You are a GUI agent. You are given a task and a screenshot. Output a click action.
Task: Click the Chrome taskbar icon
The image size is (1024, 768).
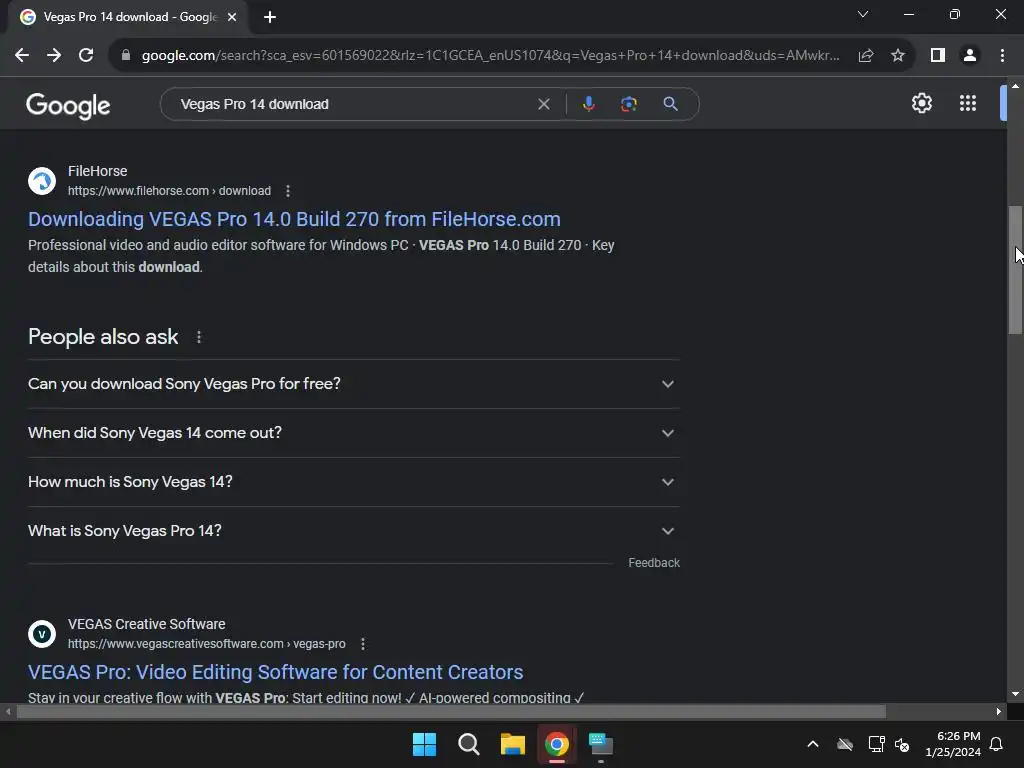pos(557,744)
